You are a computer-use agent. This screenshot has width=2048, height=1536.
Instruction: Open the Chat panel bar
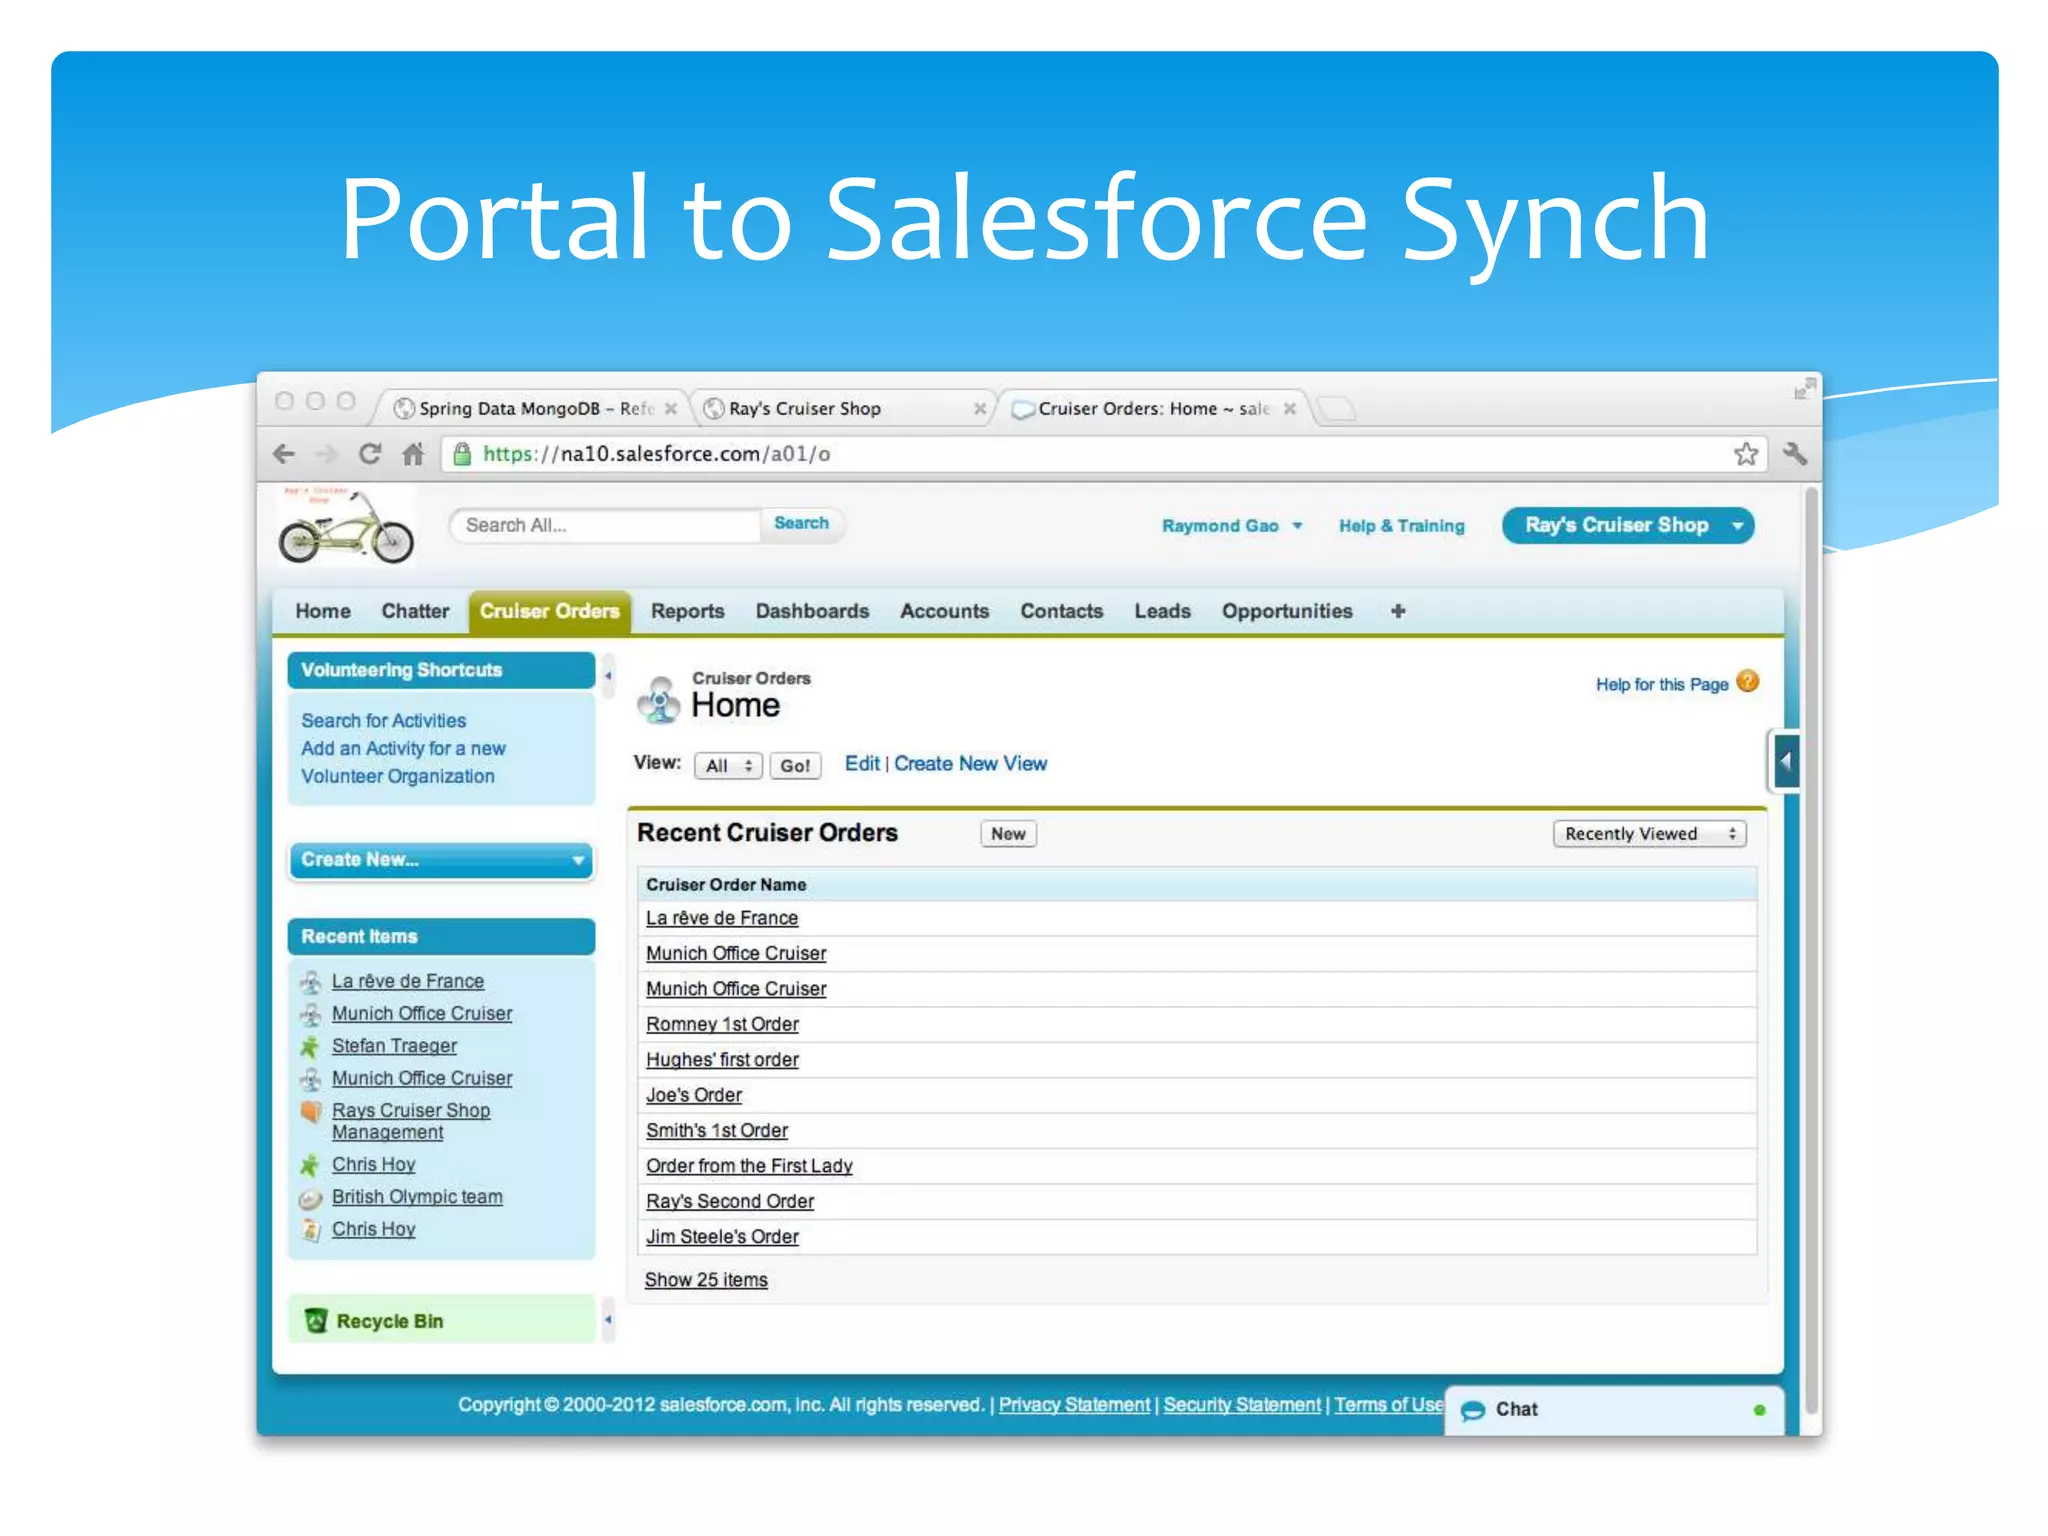point(1614,1410)
